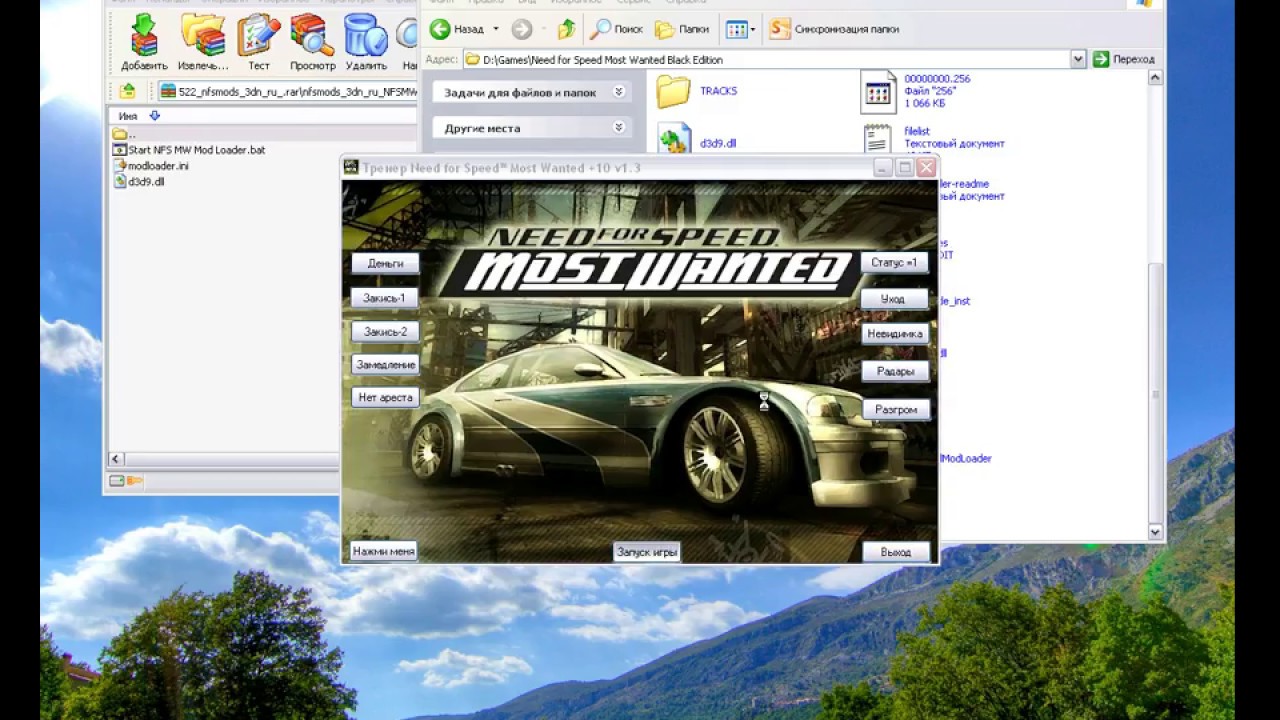Click the Статус +1 trainer button
The width and height of the screenshot is (1280, 720).
coord(894,262)
